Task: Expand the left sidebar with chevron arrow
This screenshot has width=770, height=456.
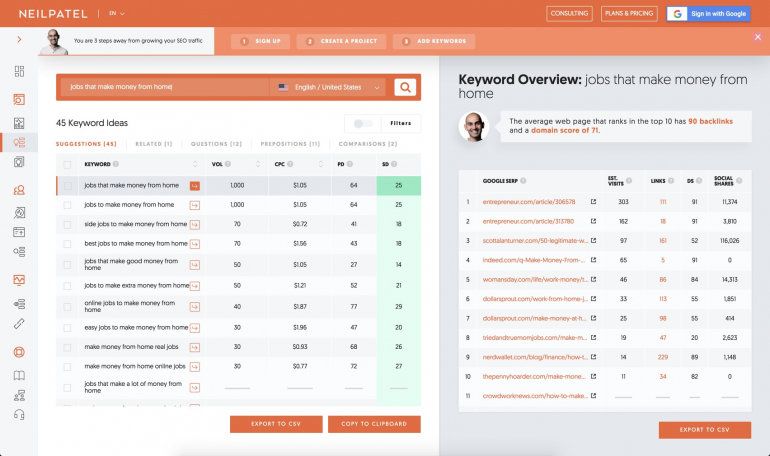Action: tap(19, 39)
